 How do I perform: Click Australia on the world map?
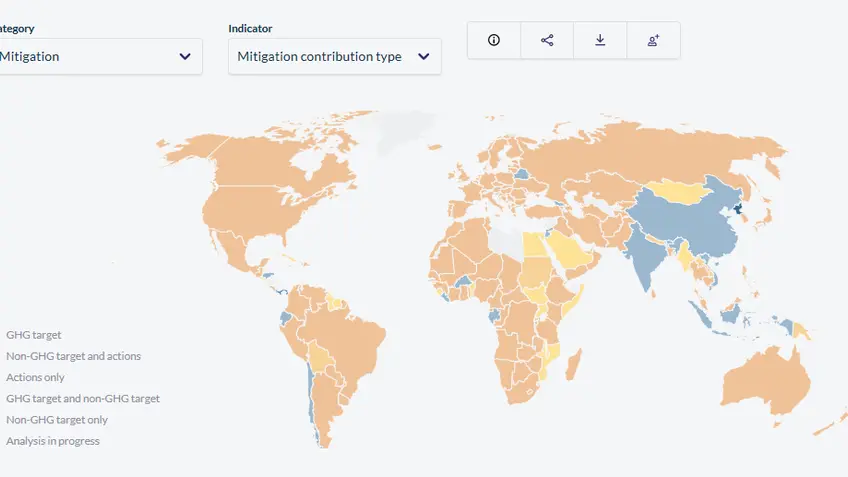click(765, 381)
